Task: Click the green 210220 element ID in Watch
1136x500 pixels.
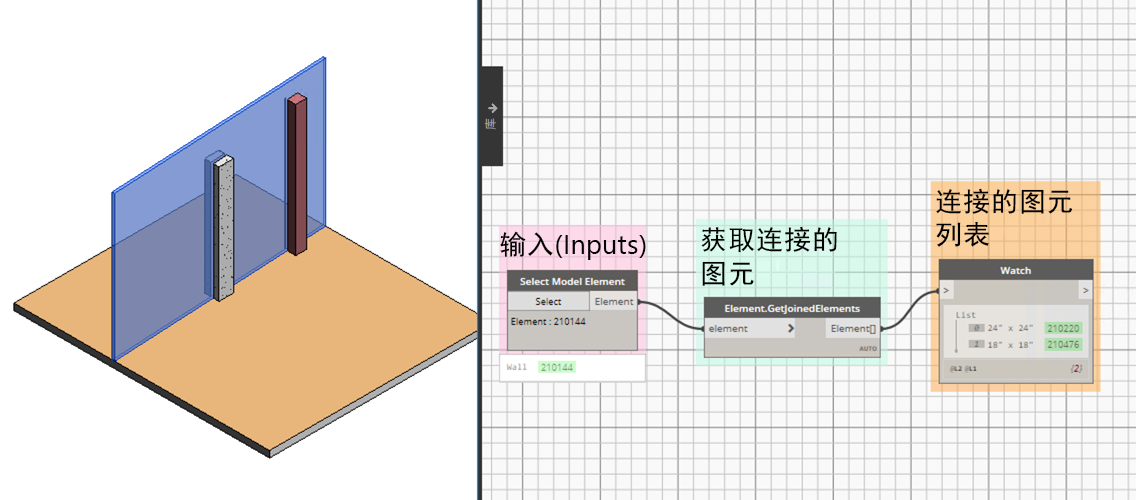Action: pyautogui.click(x=1063, y=328)
